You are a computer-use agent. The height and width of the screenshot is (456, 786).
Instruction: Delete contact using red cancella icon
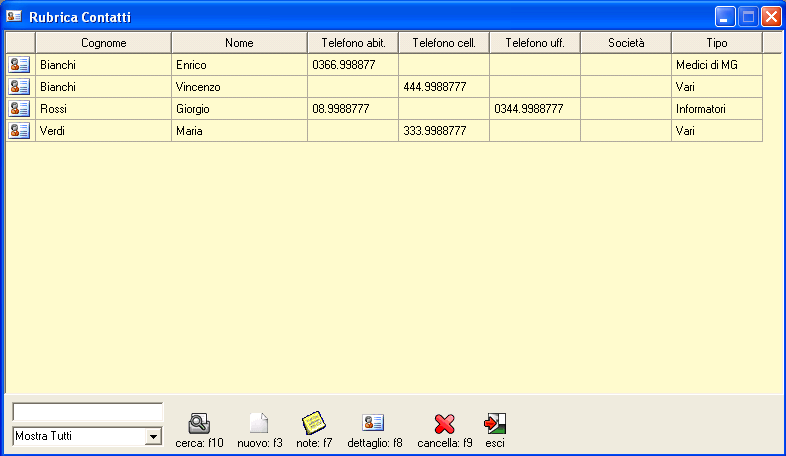coord(445,424)
